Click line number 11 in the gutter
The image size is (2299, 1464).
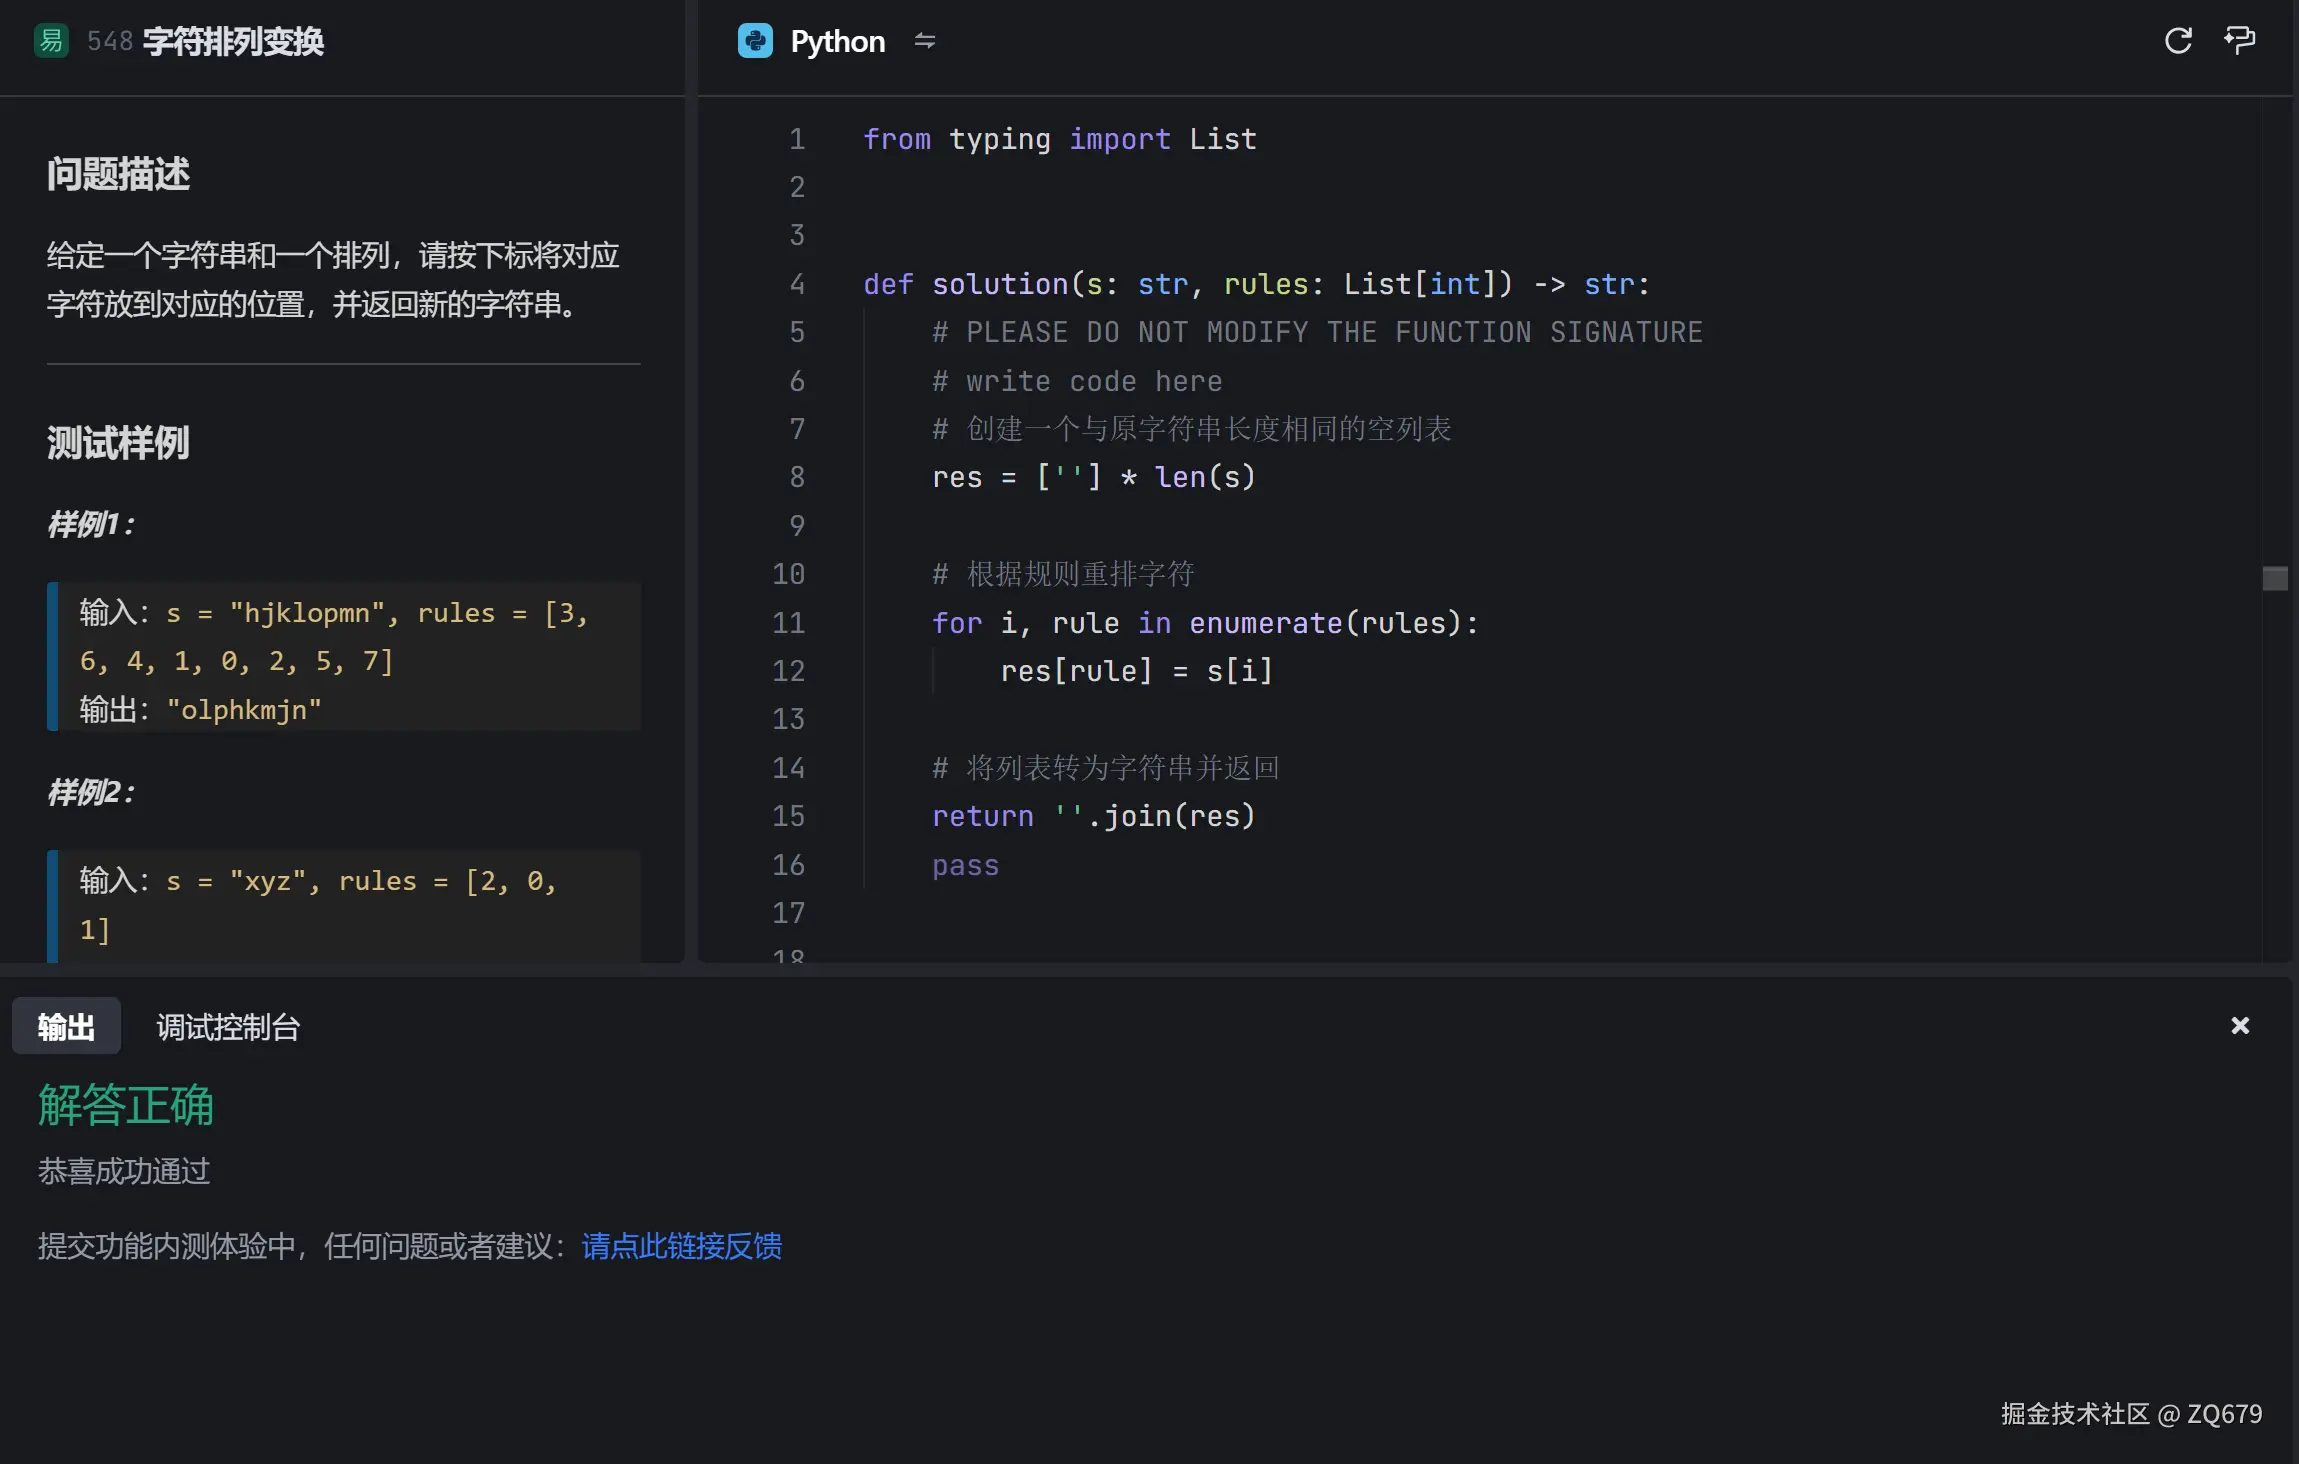(788, 623)
